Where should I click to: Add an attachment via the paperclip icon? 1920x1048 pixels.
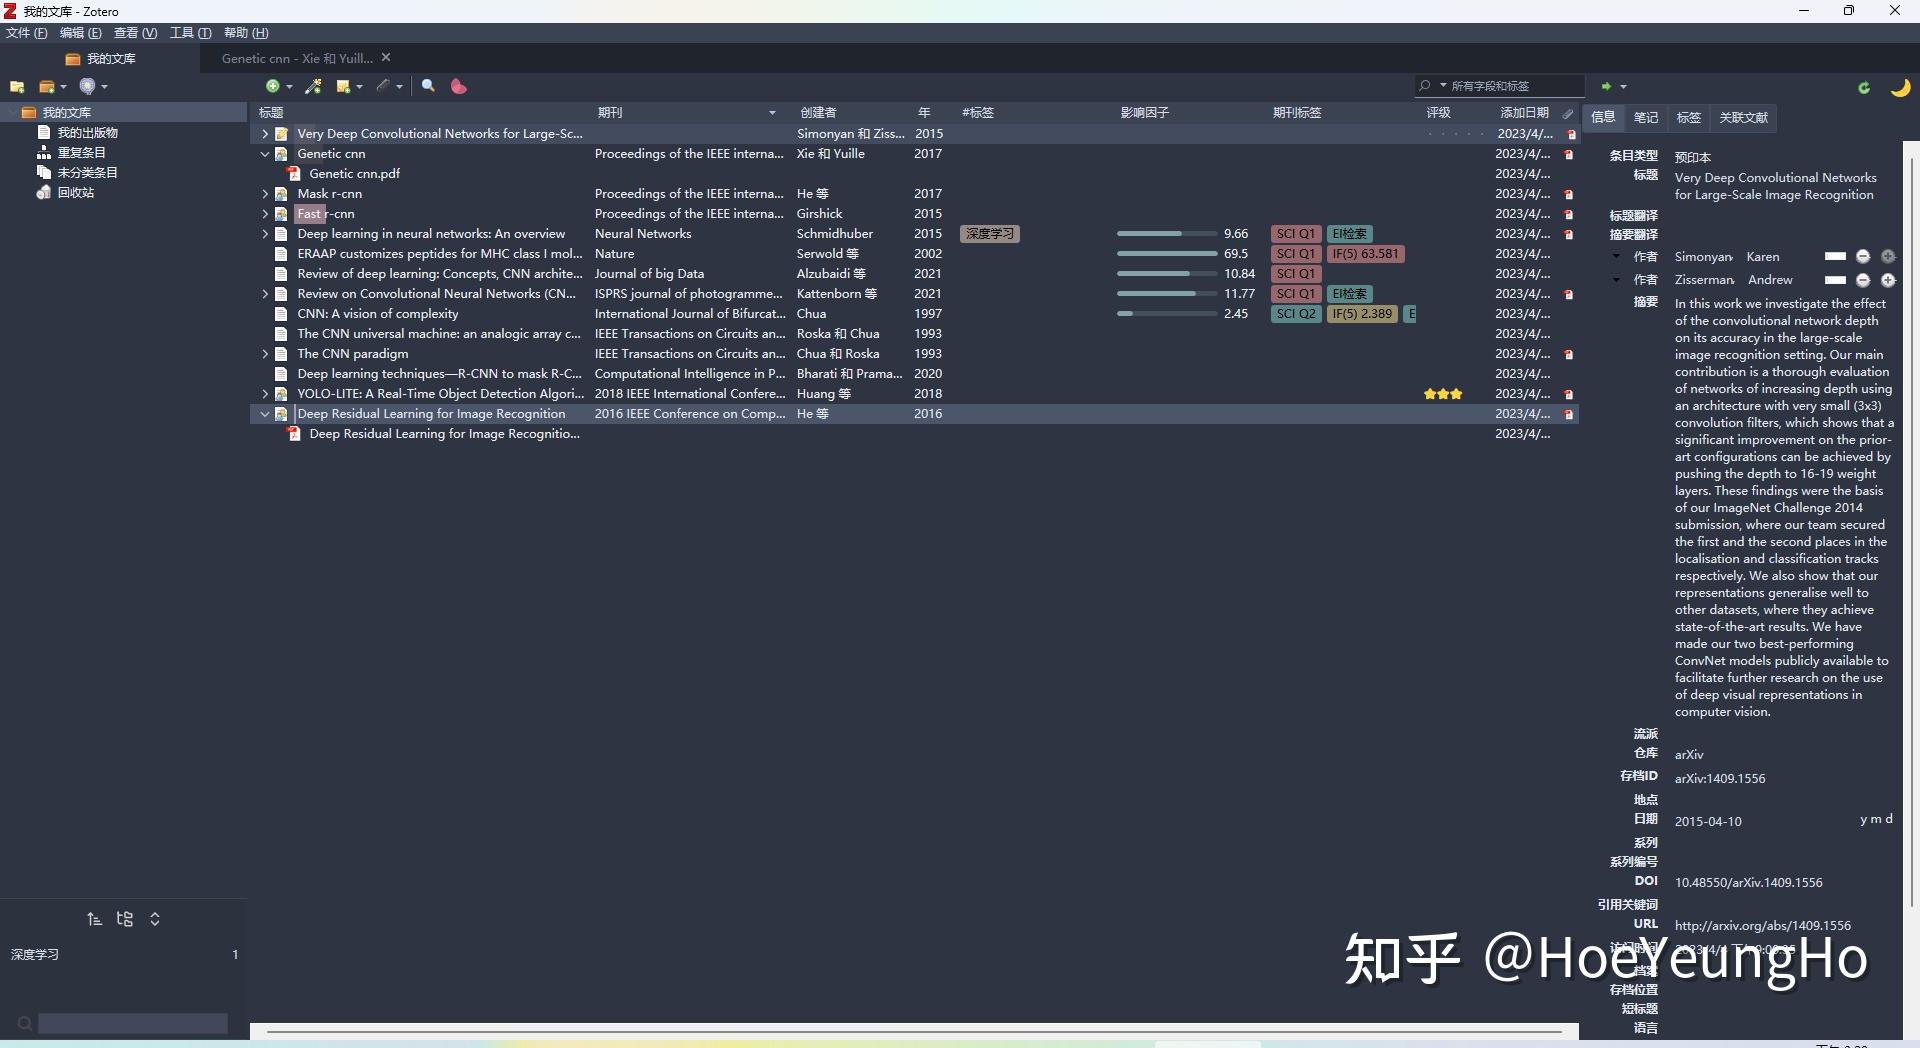pyautogui.click(x=385, y=86)
